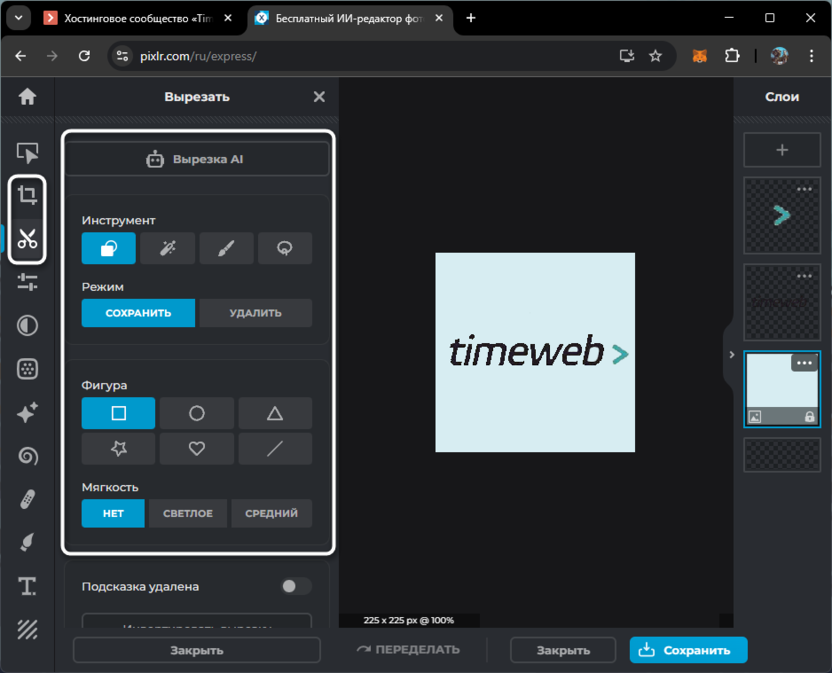This screenshot has height=673, width=832.
Task: Open the tab search dropdown arrow
Action: (x=19, y=18)
